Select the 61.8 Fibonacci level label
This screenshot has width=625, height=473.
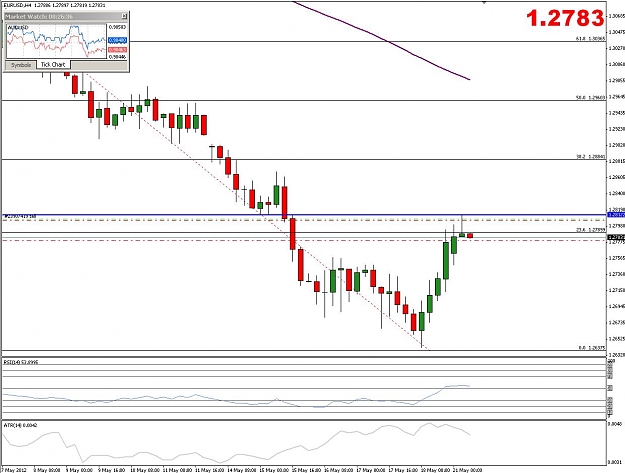point(591,39)
